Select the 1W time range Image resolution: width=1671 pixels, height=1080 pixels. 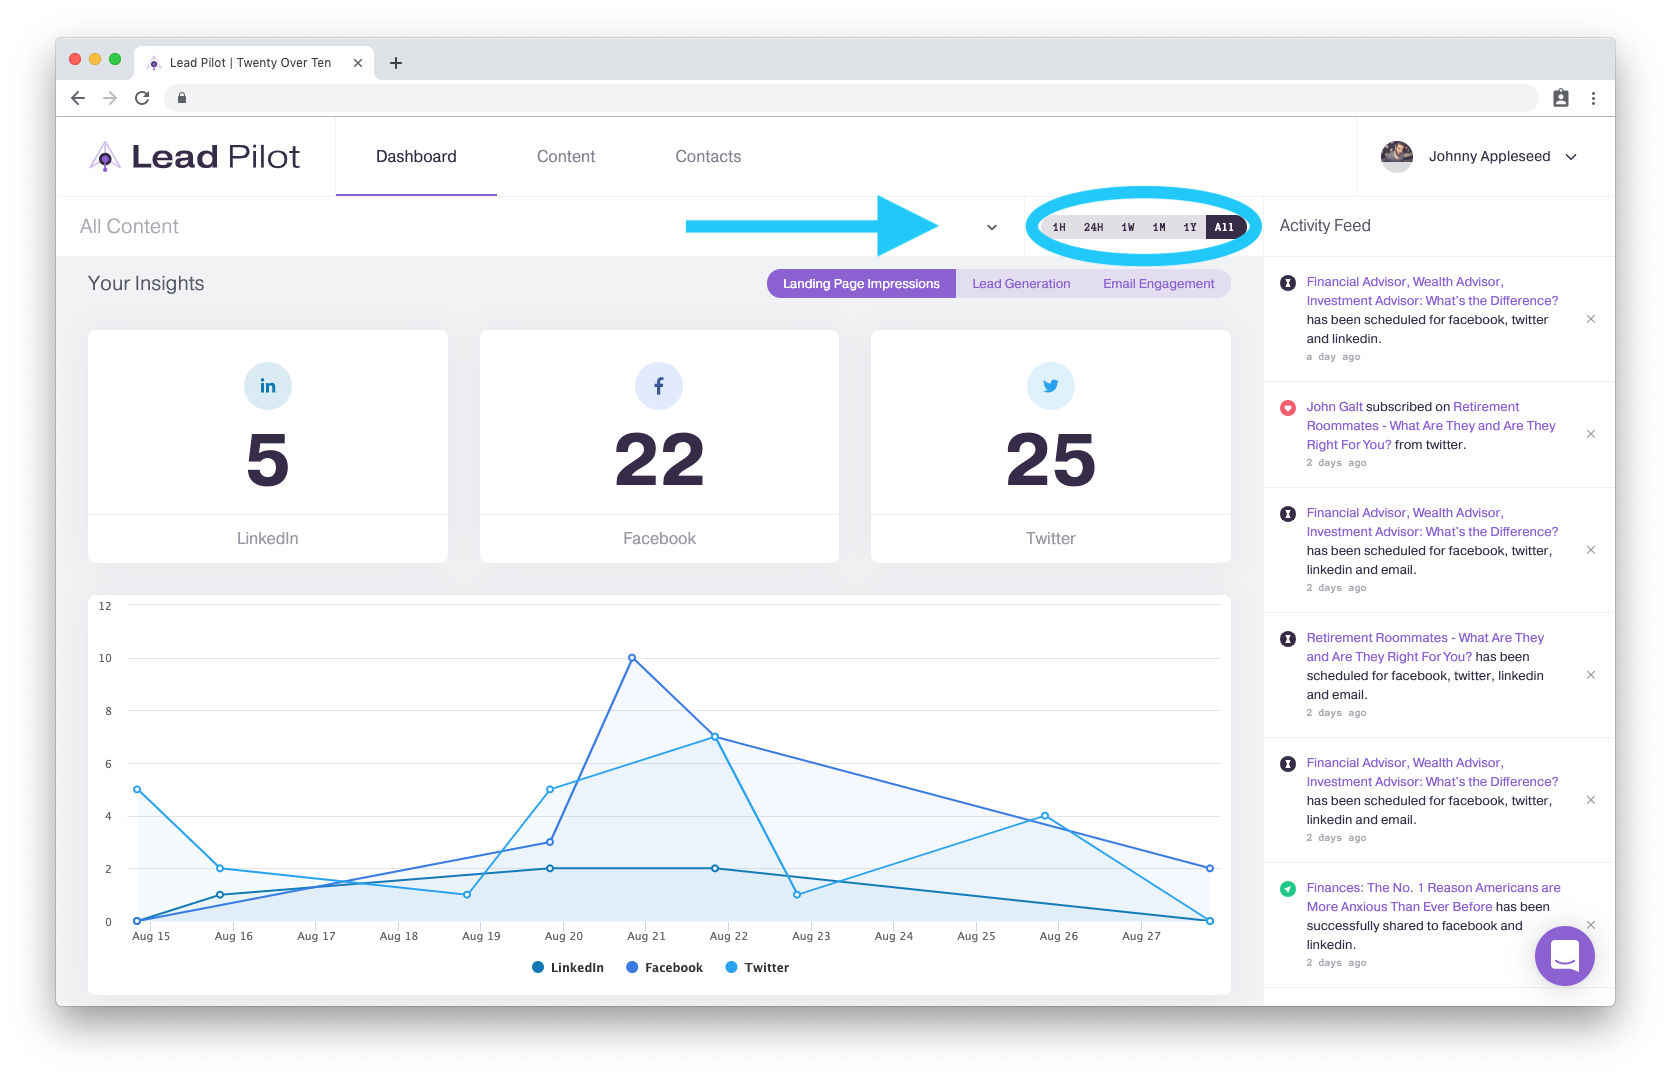1128,227
